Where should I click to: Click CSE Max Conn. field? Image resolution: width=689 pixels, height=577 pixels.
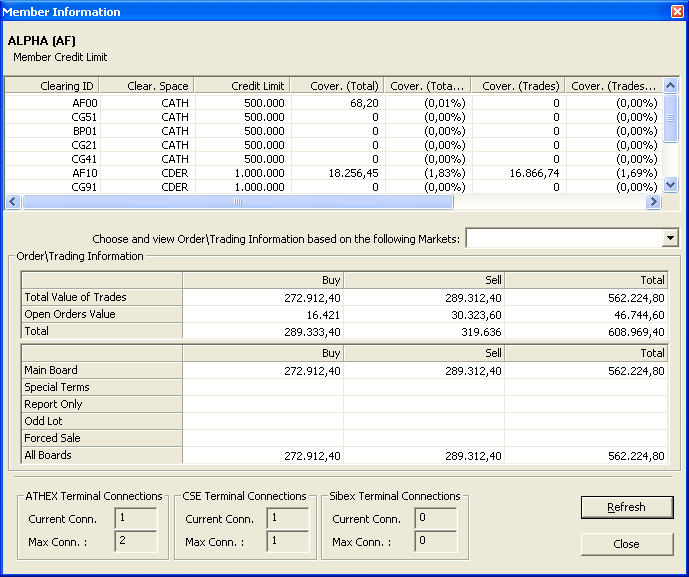(288, 541)
